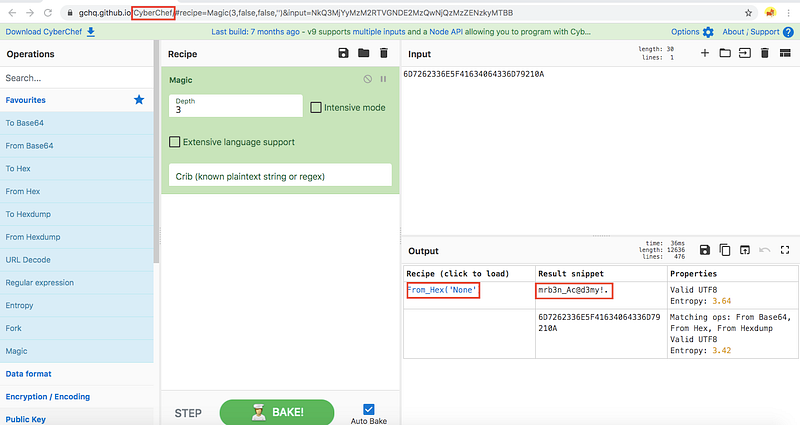Clear the recipe with the trash icon

(x=383, y=53)
